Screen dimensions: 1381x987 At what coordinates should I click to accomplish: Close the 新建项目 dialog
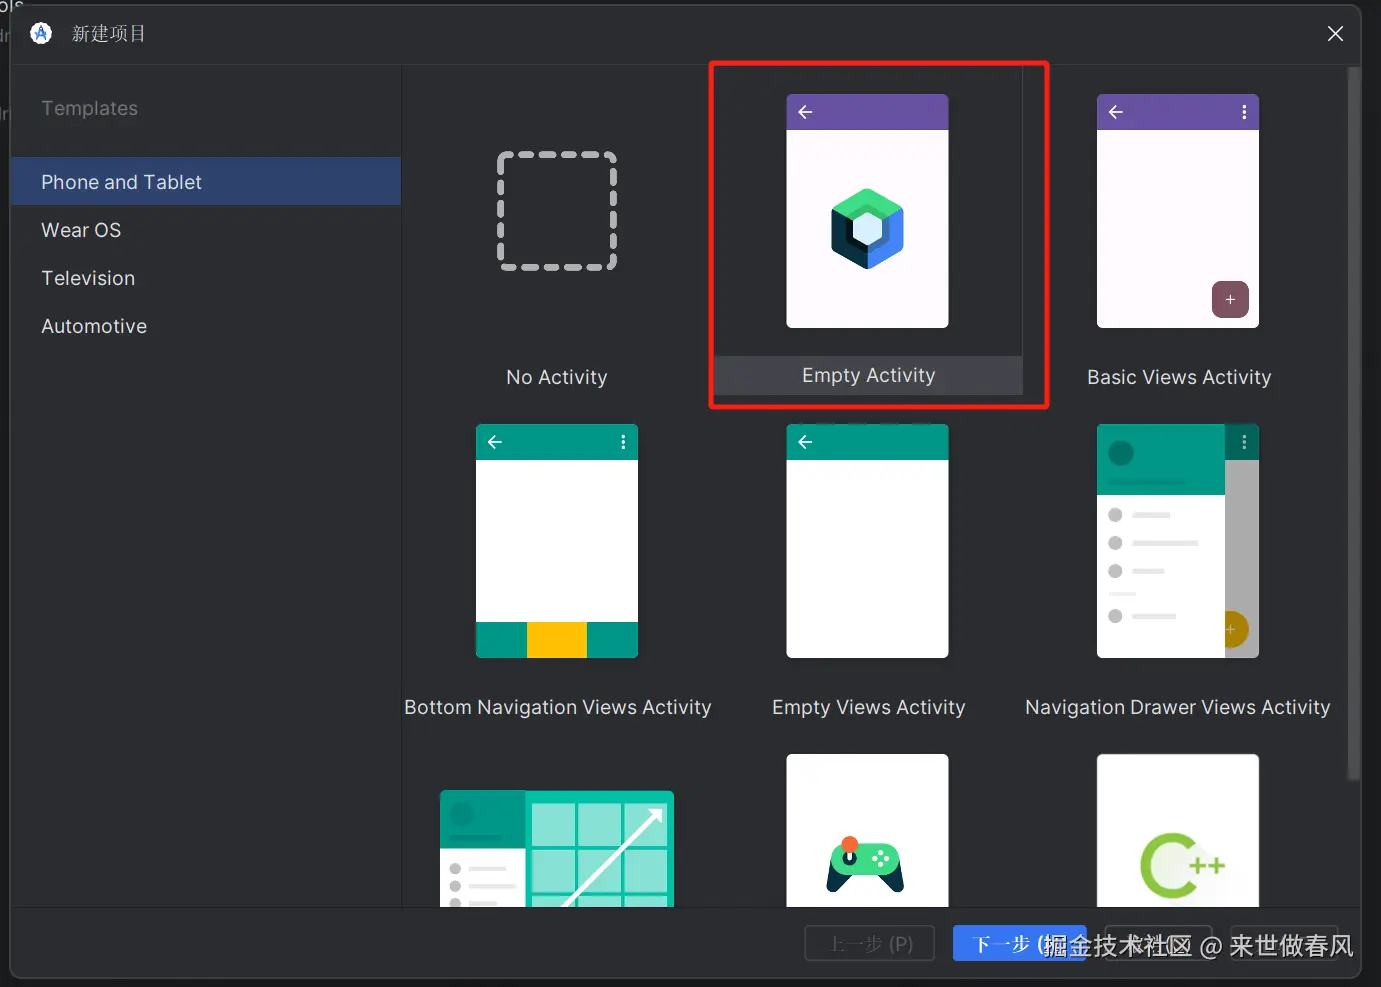tap(1335, 34)
